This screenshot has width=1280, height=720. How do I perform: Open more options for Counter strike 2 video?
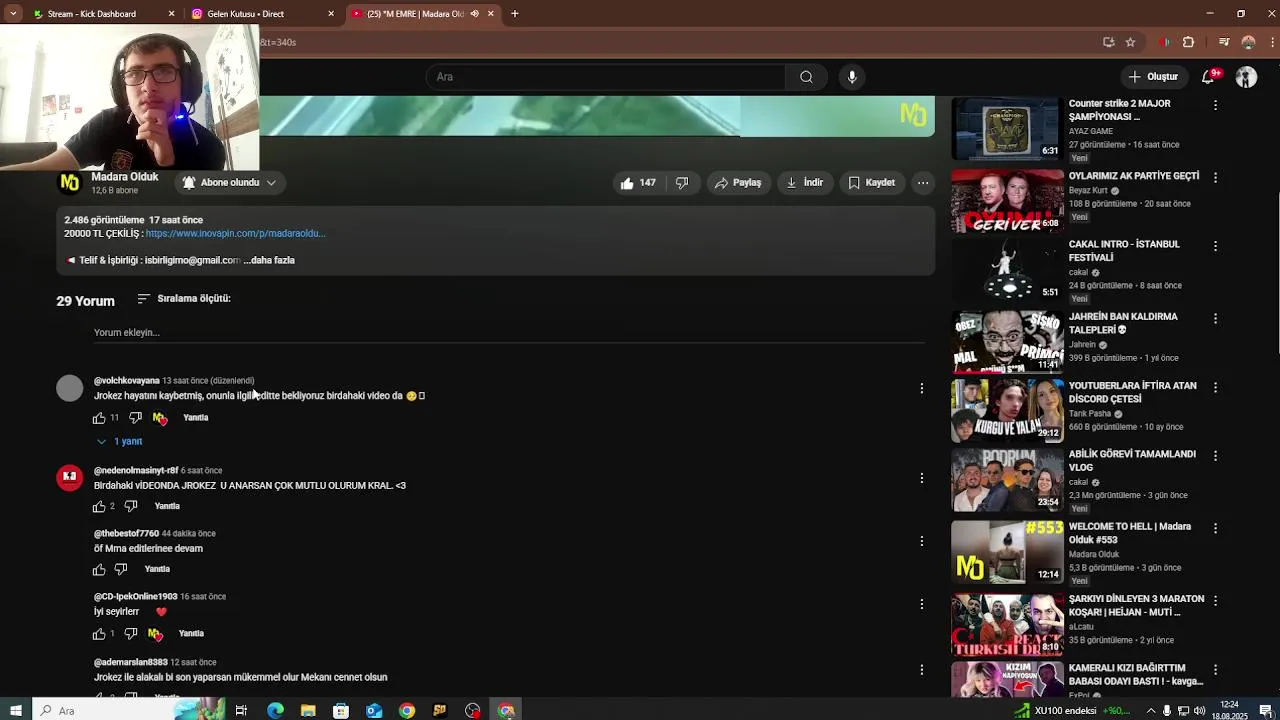coord(1215,105)
